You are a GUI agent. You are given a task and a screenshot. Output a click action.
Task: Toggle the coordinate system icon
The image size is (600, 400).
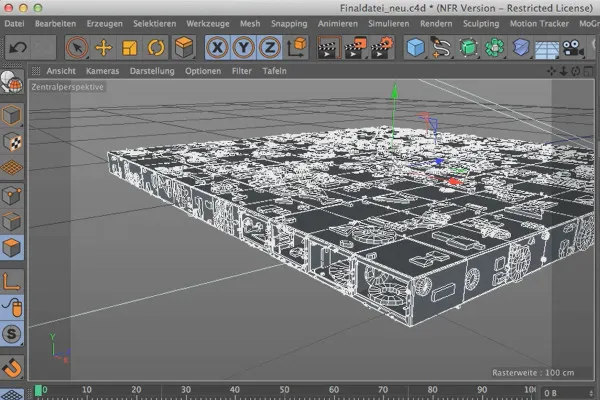296,48
